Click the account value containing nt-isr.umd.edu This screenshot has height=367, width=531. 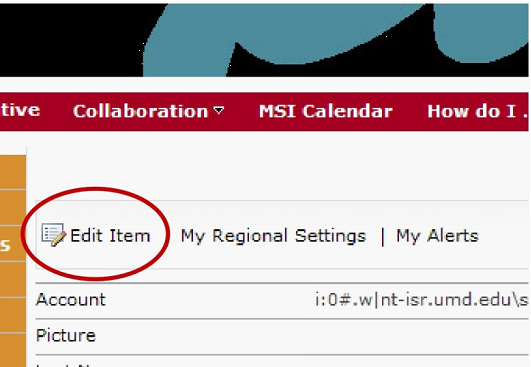click(x=422, y=300)
